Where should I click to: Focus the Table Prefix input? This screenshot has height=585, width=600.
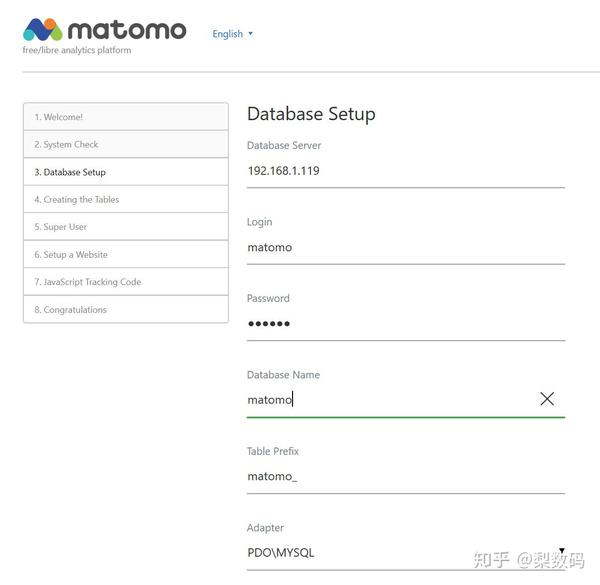click(x=405, y=476)
